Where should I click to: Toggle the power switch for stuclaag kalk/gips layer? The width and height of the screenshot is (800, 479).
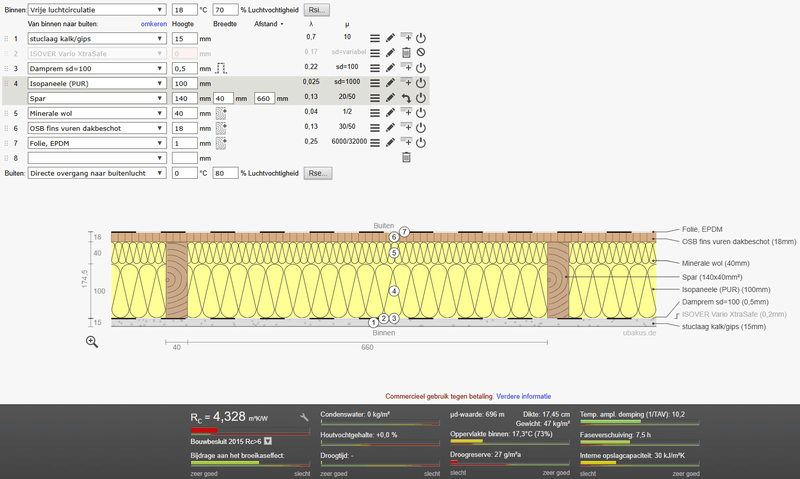(x=421, y=38)
